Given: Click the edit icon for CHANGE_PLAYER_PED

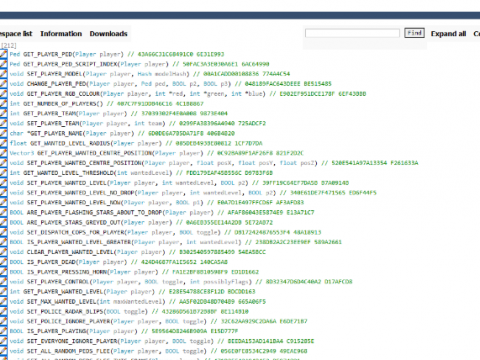Looking at the screenshot, I should click(3, 84).
